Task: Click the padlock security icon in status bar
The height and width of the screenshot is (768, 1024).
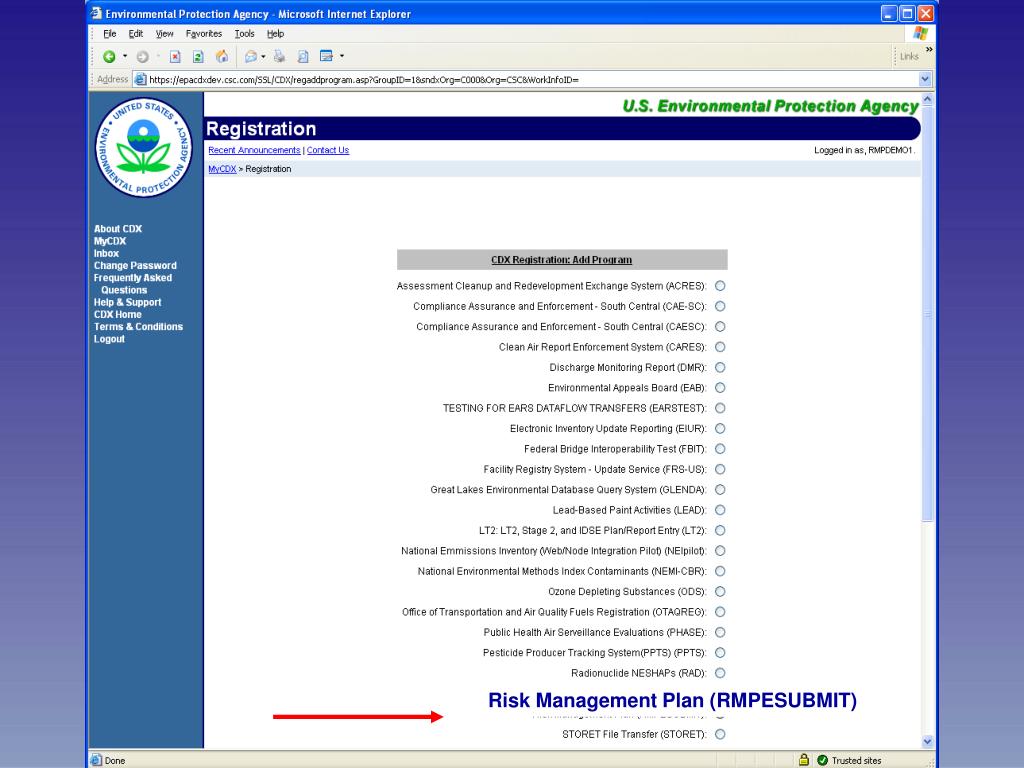Action: pos(804,760)
